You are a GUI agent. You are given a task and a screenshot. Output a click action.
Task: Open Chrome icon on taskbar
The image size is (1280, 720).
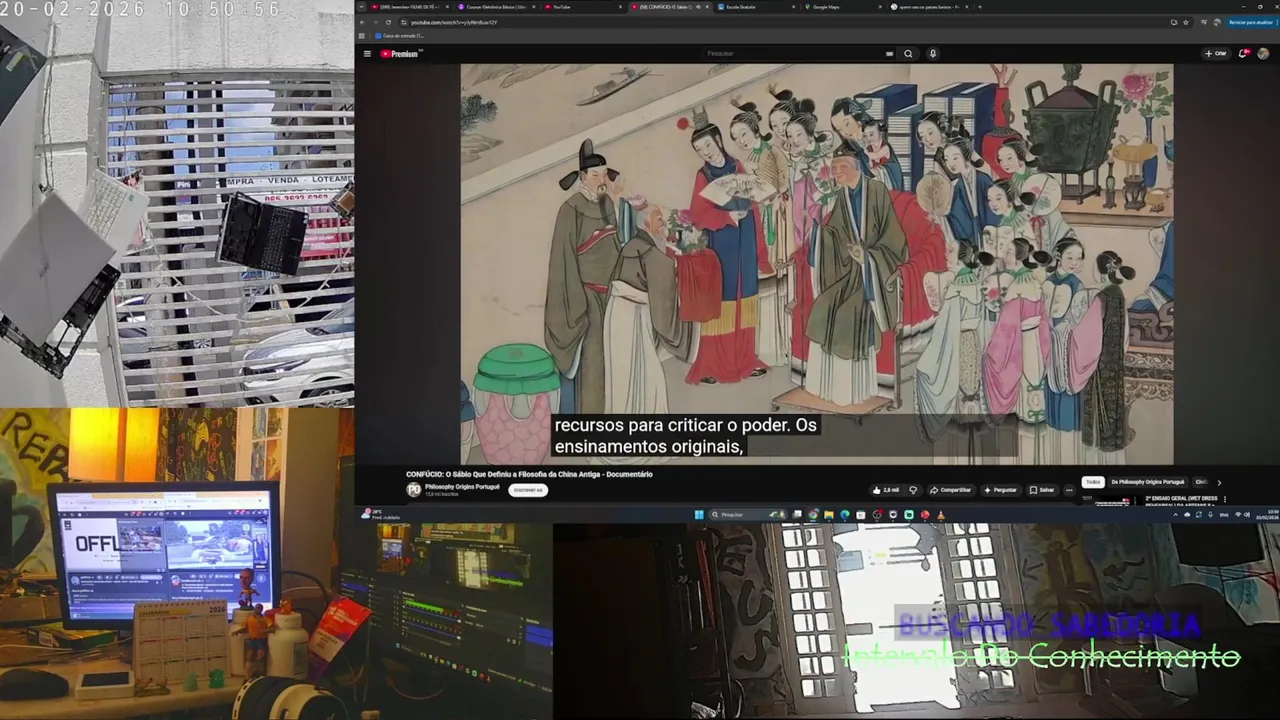click(x=813, y=515)
